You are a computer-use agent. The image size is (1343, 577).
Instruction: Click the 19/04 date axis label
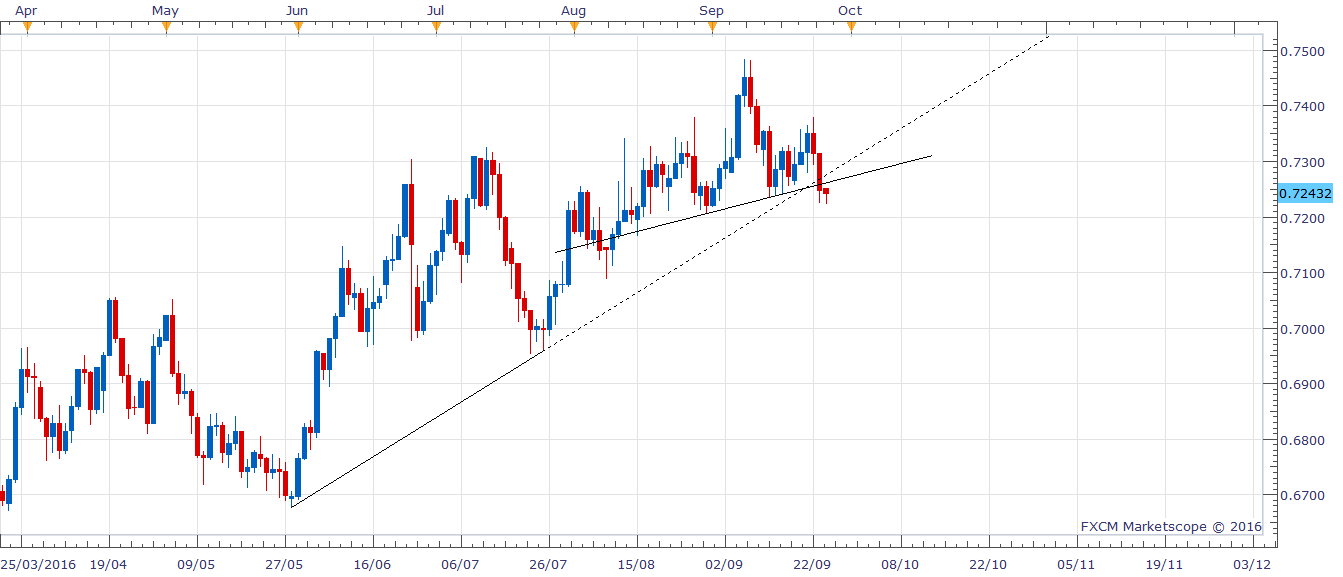click(x=108, y=565)
